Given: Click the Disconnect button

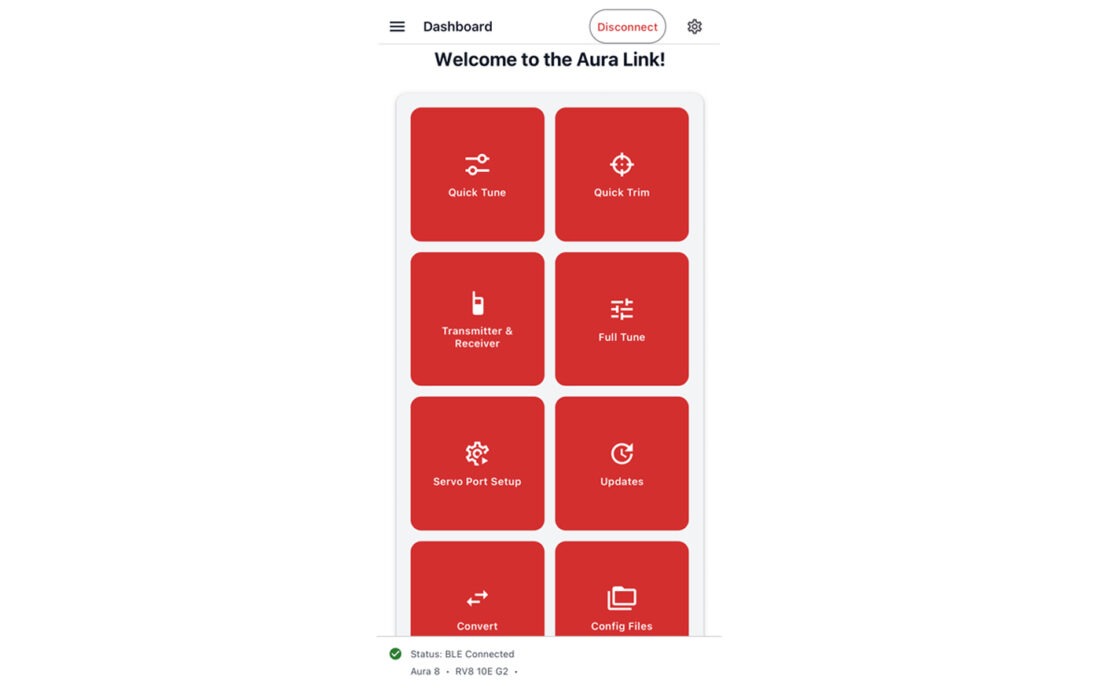Looking at the screenshot, I should click(627, 27).
